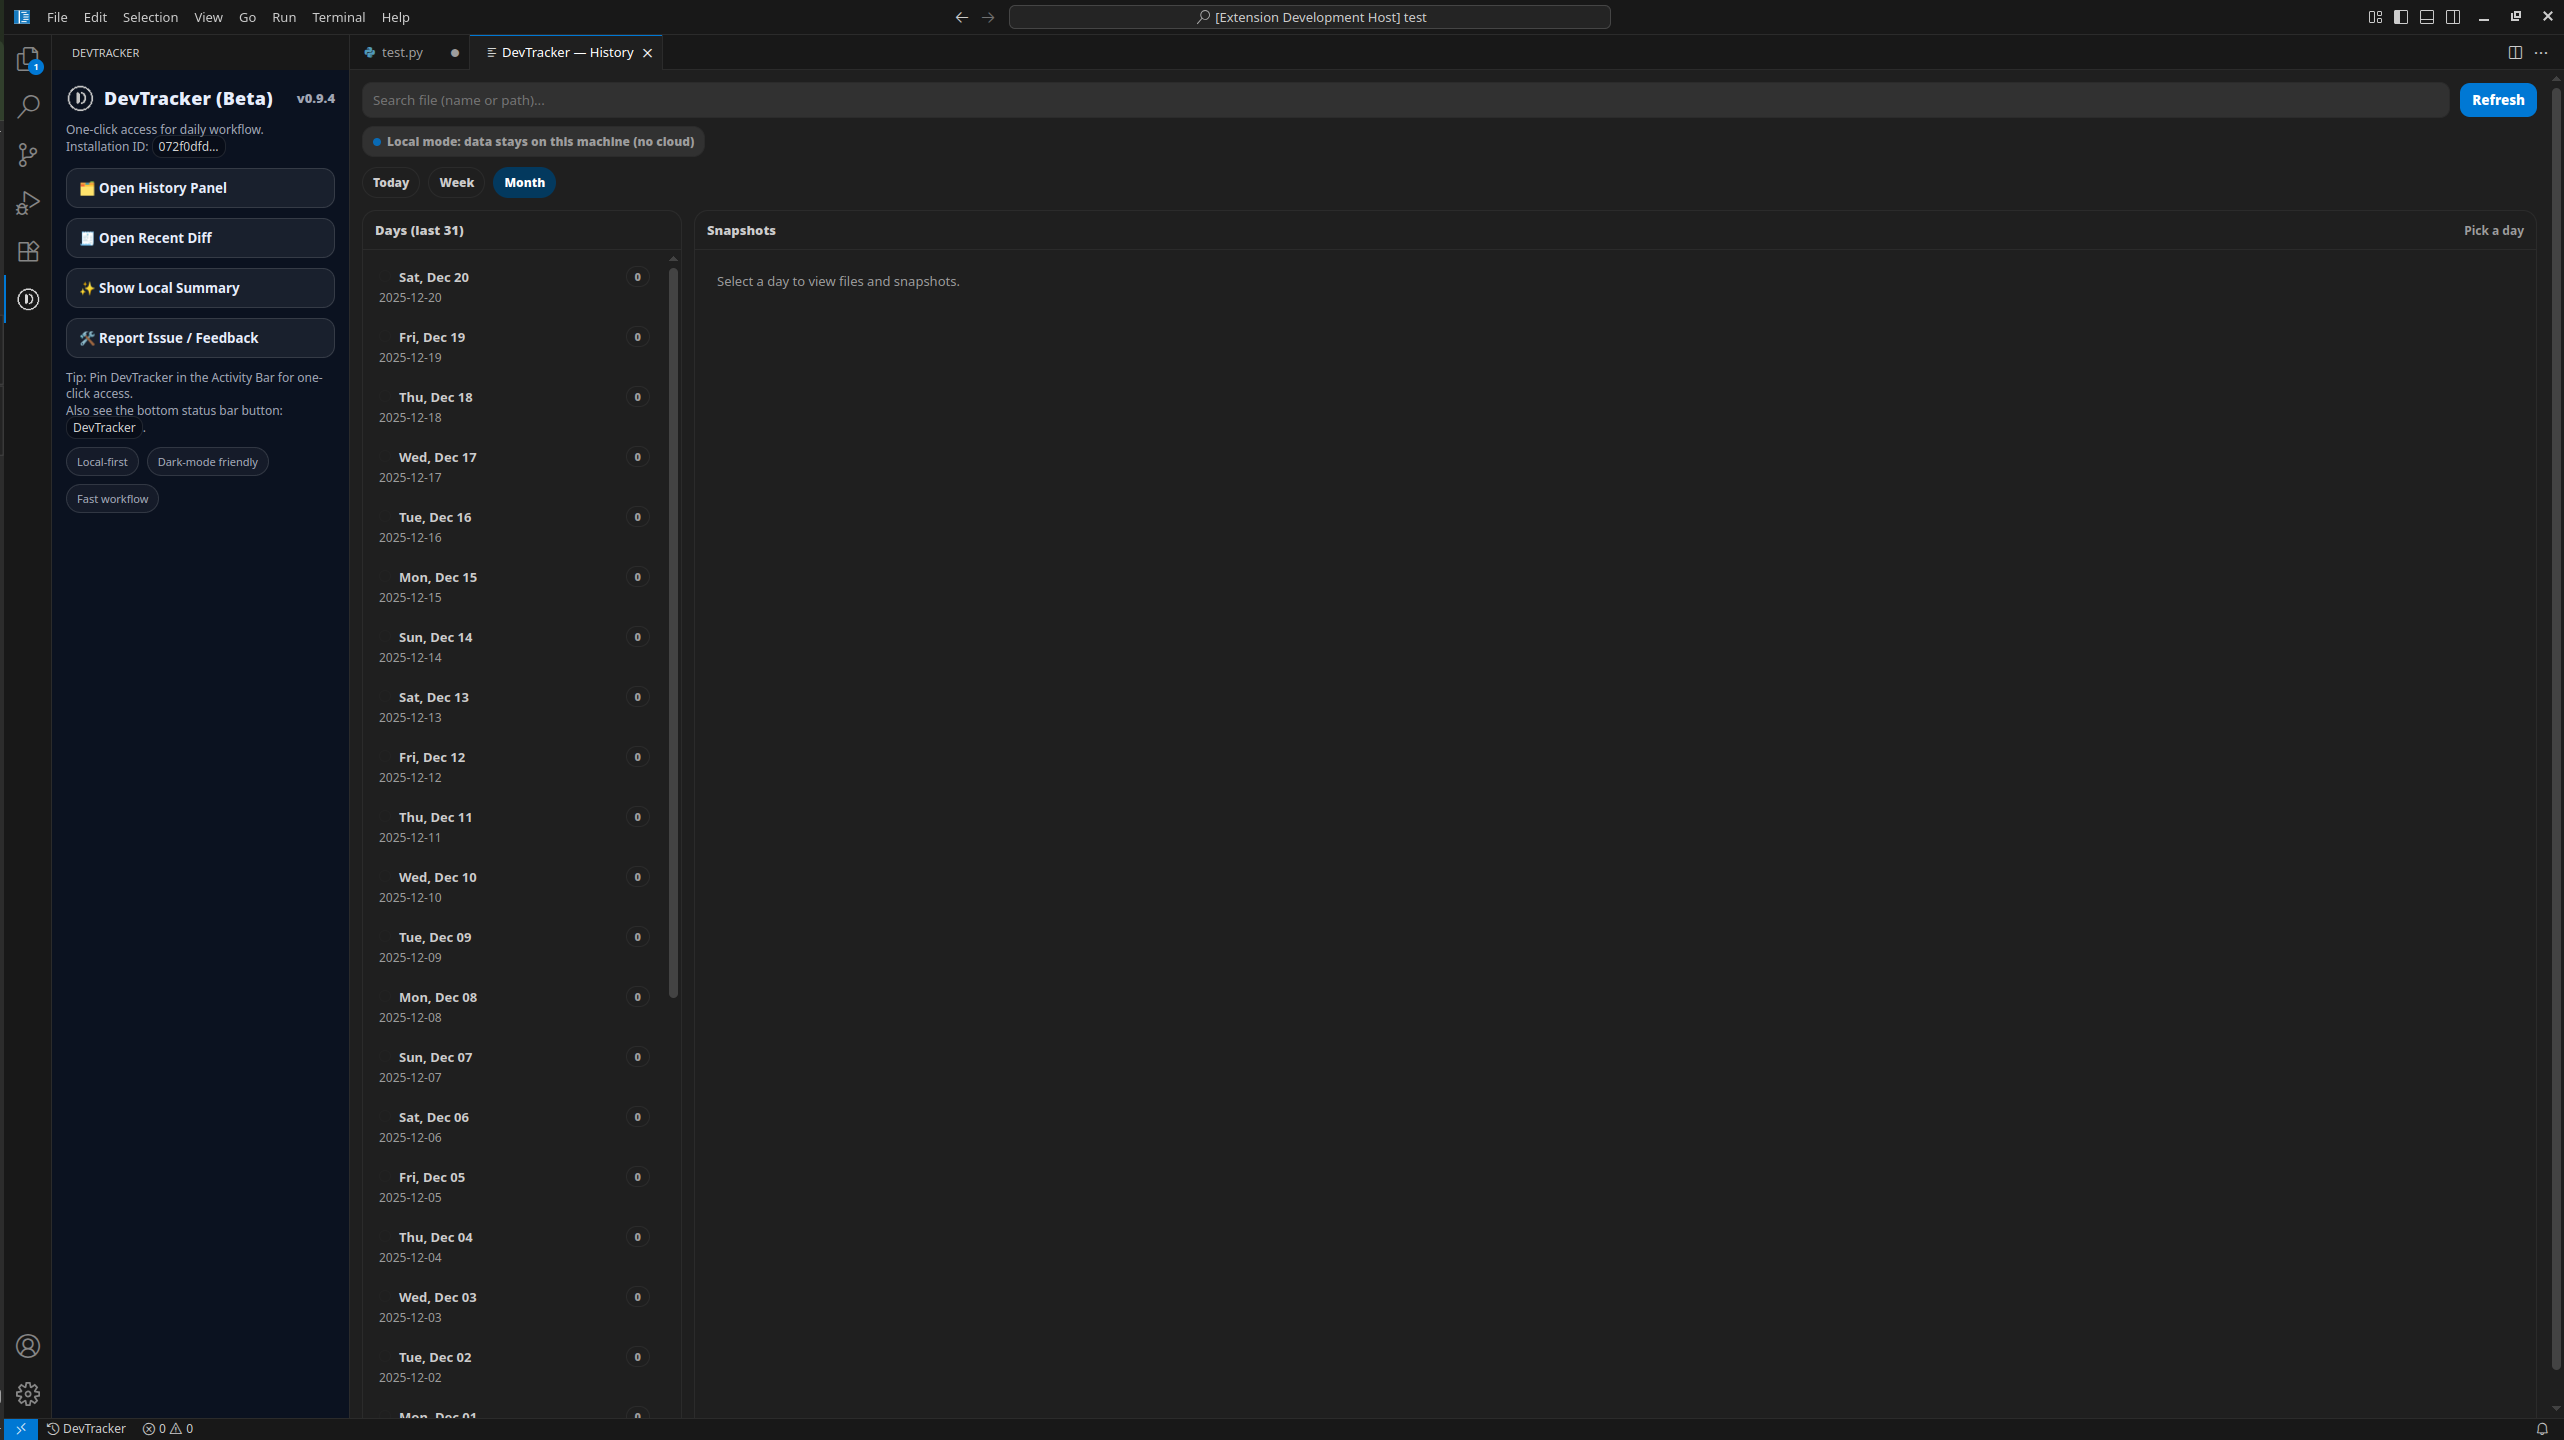The image size is (2564, 1440).
Task: Open editor More Actions ellipsis menu
Action: (2541, 53)
